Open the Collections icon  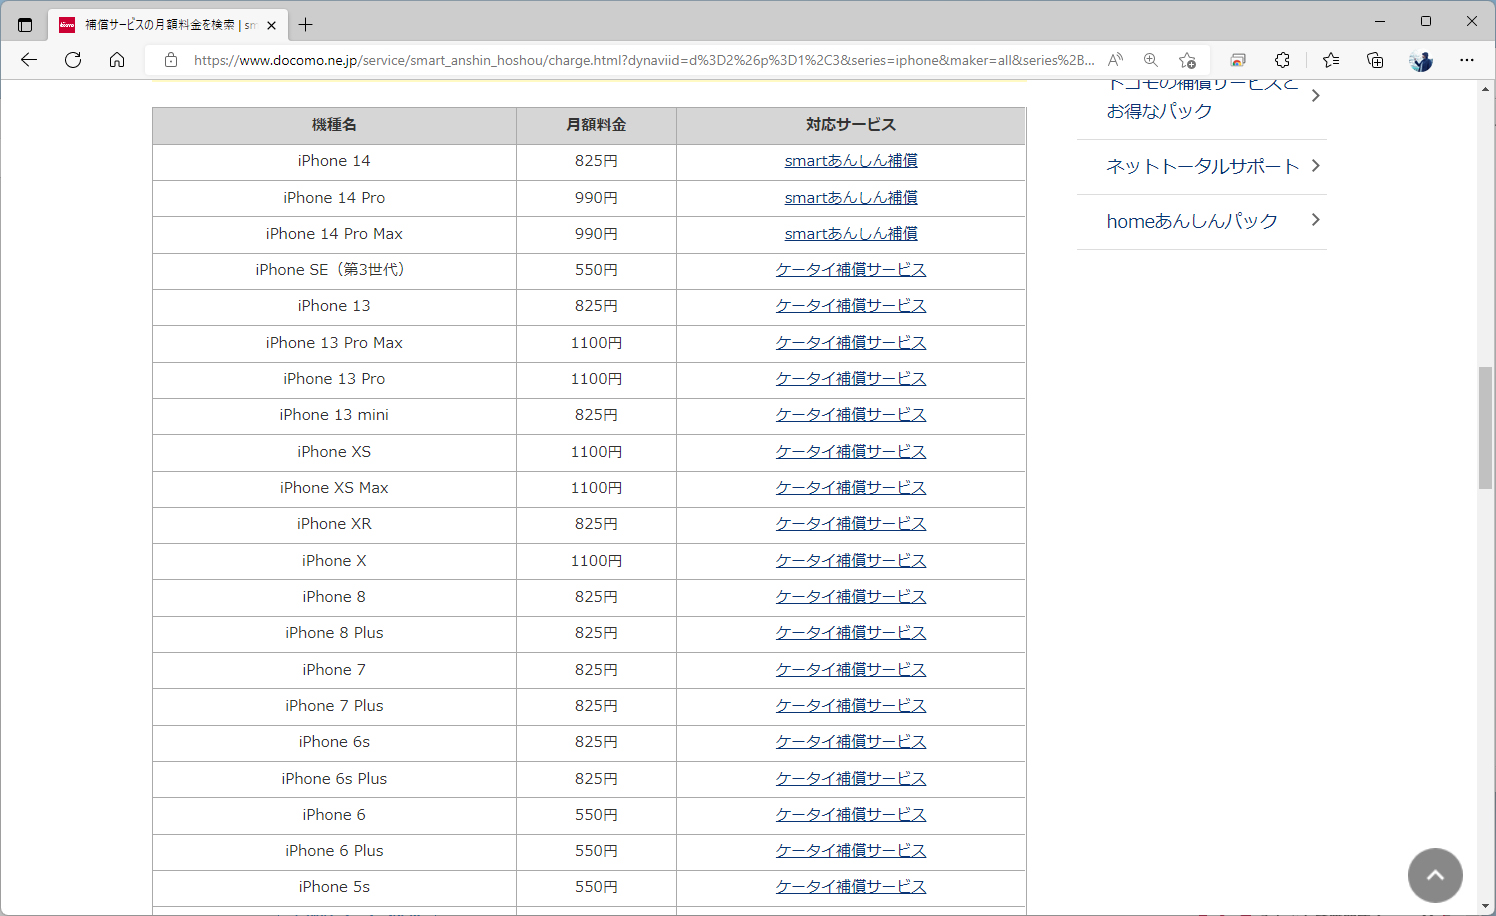coord(1375,60)
